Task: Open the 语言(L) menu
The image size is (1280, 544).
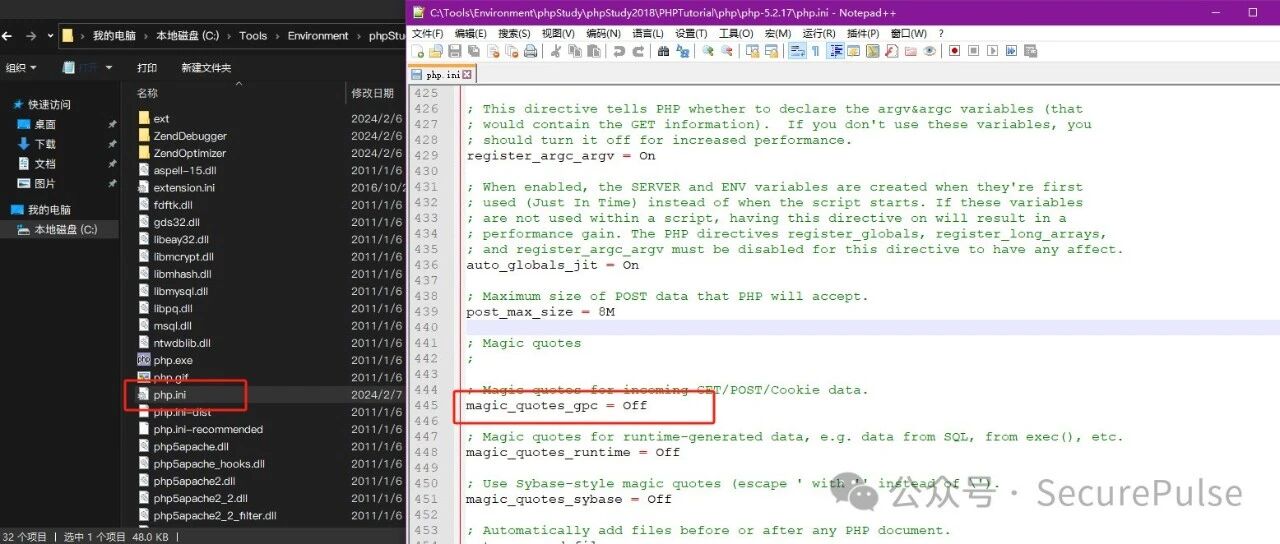Action: (647, 33)
